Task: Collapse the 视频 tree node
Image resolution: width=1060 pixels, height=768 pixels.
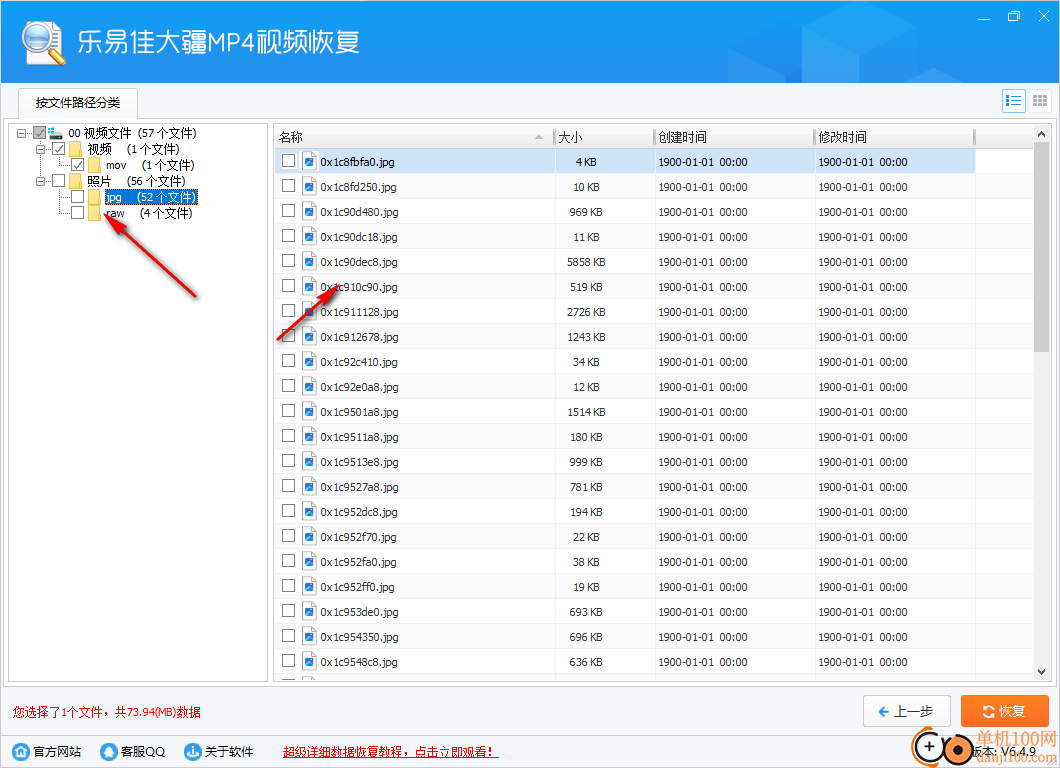Action: 41,149
